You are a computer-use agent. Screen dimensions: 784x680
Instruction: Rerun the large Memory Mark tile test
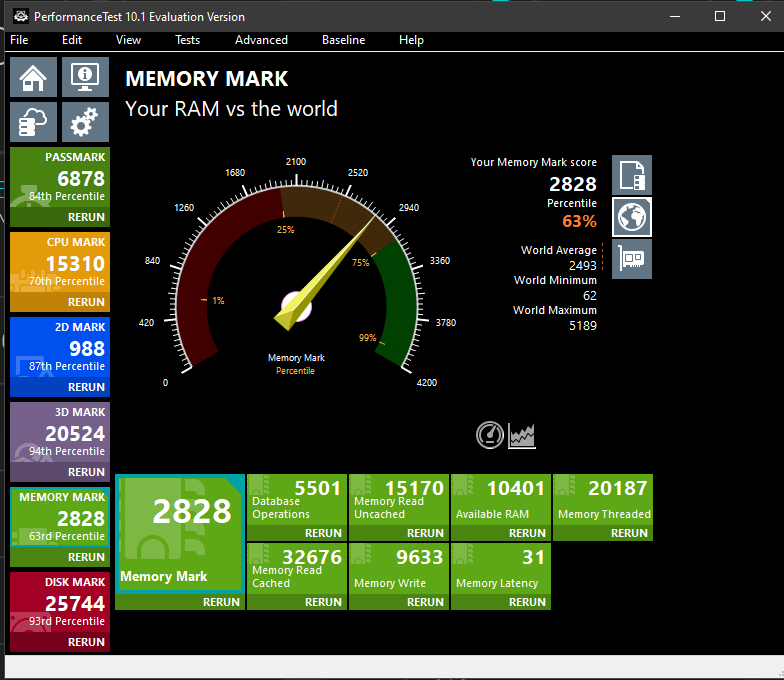pyautogui.click(x=180, y=602)
